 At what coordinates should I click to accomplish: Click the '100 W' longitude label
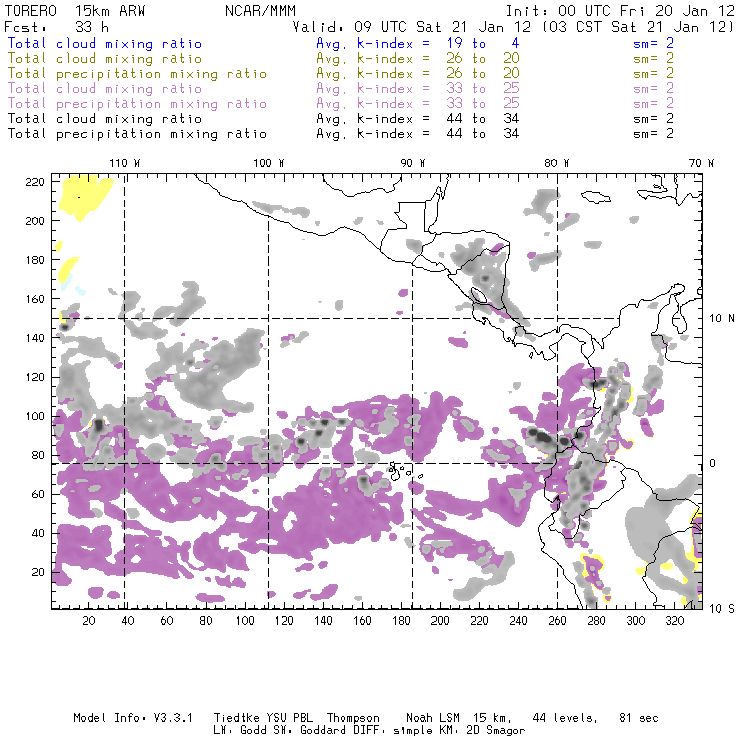[x=269, y=163]
